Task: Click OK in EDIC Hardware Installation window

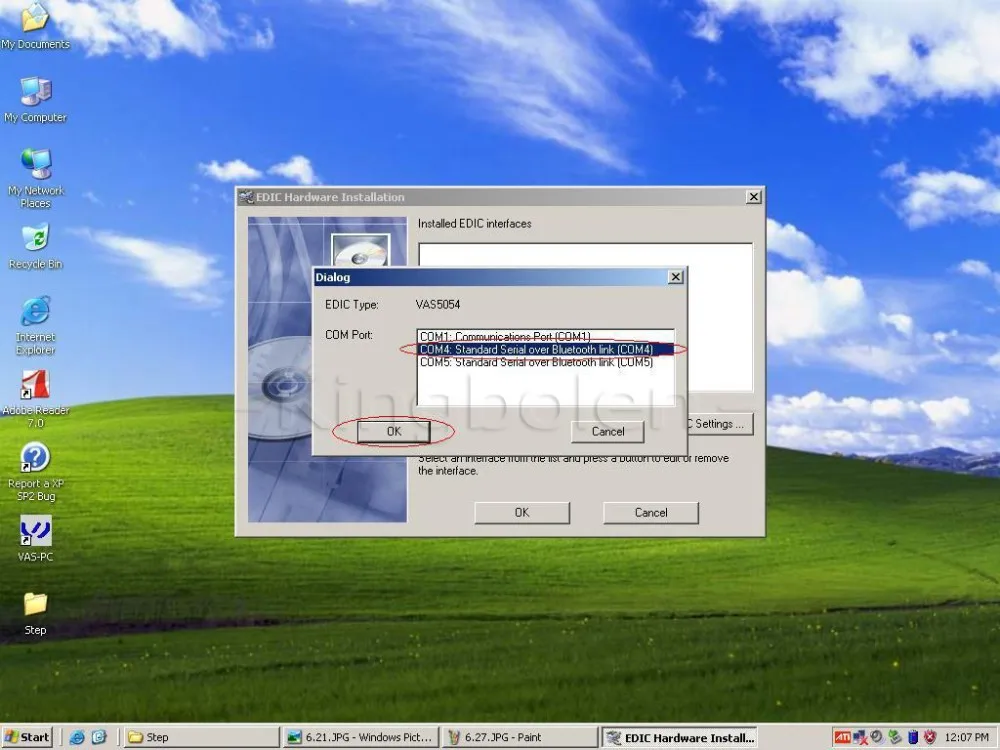Action: pos(522,513)
